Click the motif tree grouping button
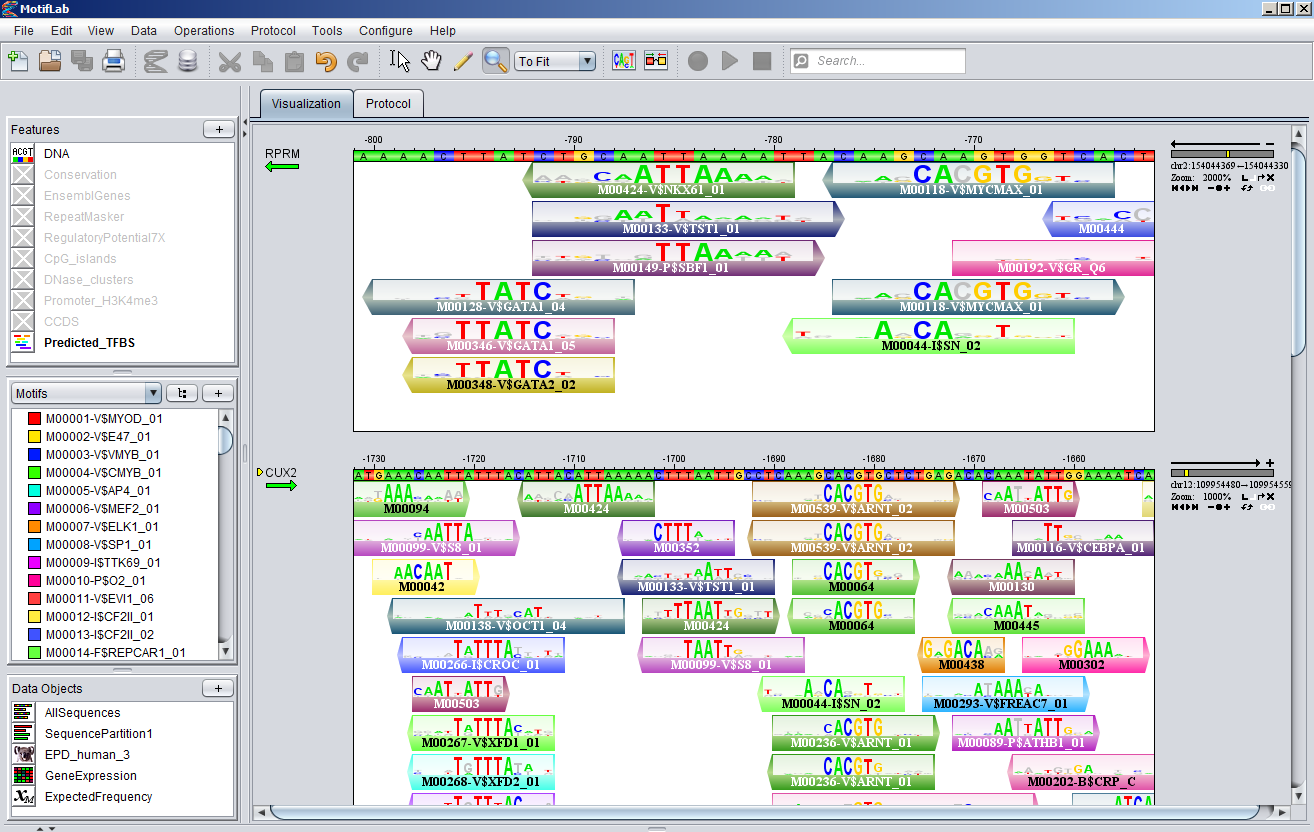Image resolution: width=1314 pixels, height=832 pixels. point(182,393)
